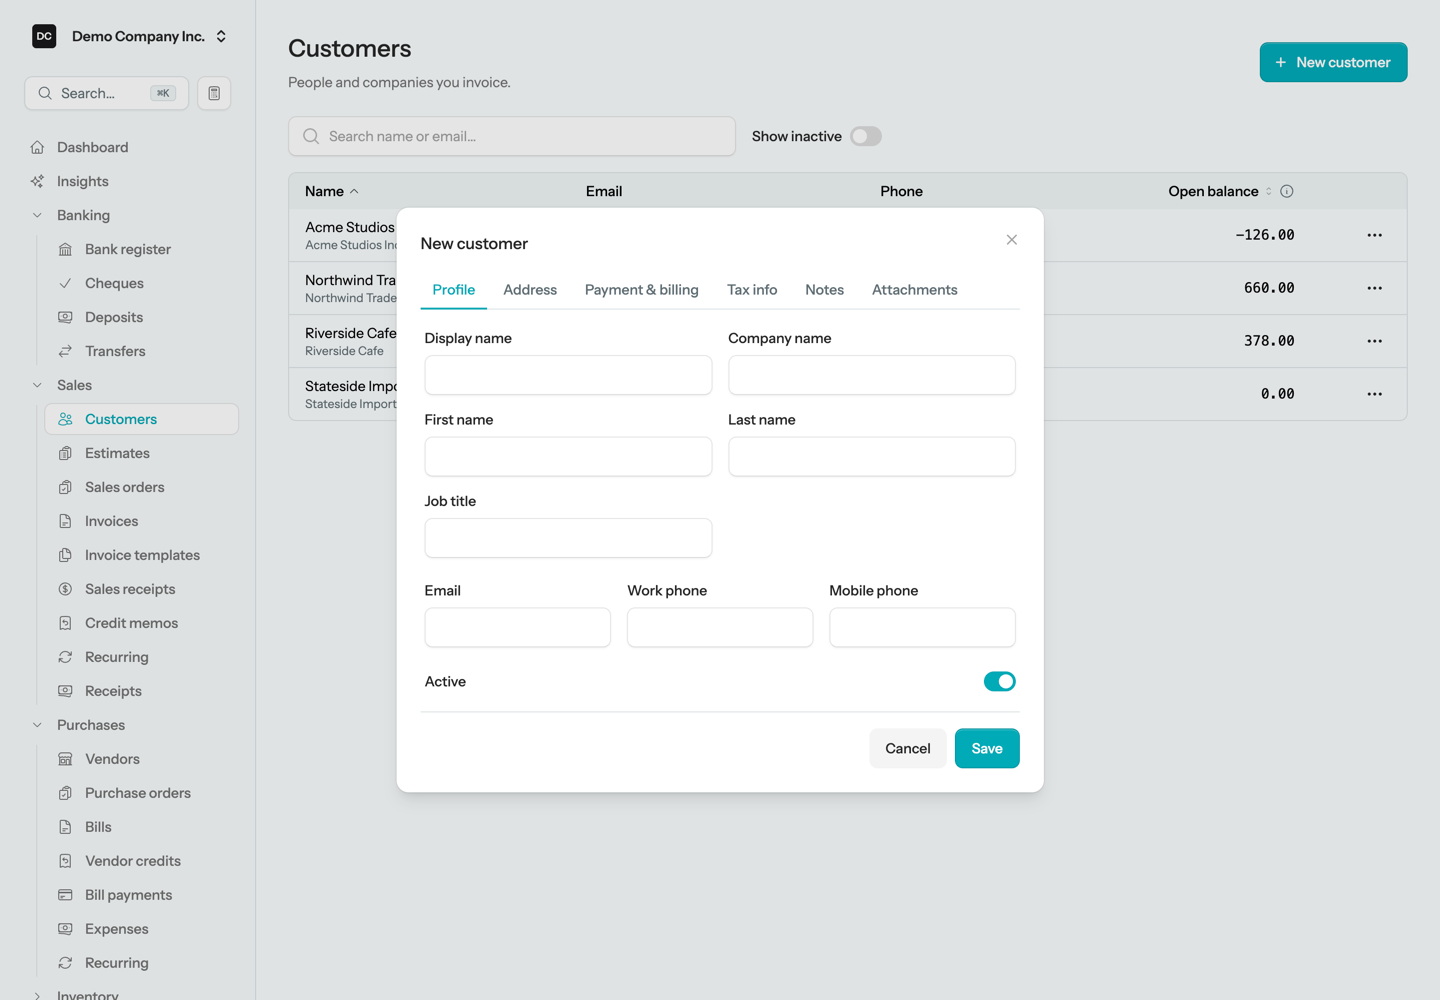Click the calculator icon next to search
Viewport: 1440px width, 1000px height.
214,93
